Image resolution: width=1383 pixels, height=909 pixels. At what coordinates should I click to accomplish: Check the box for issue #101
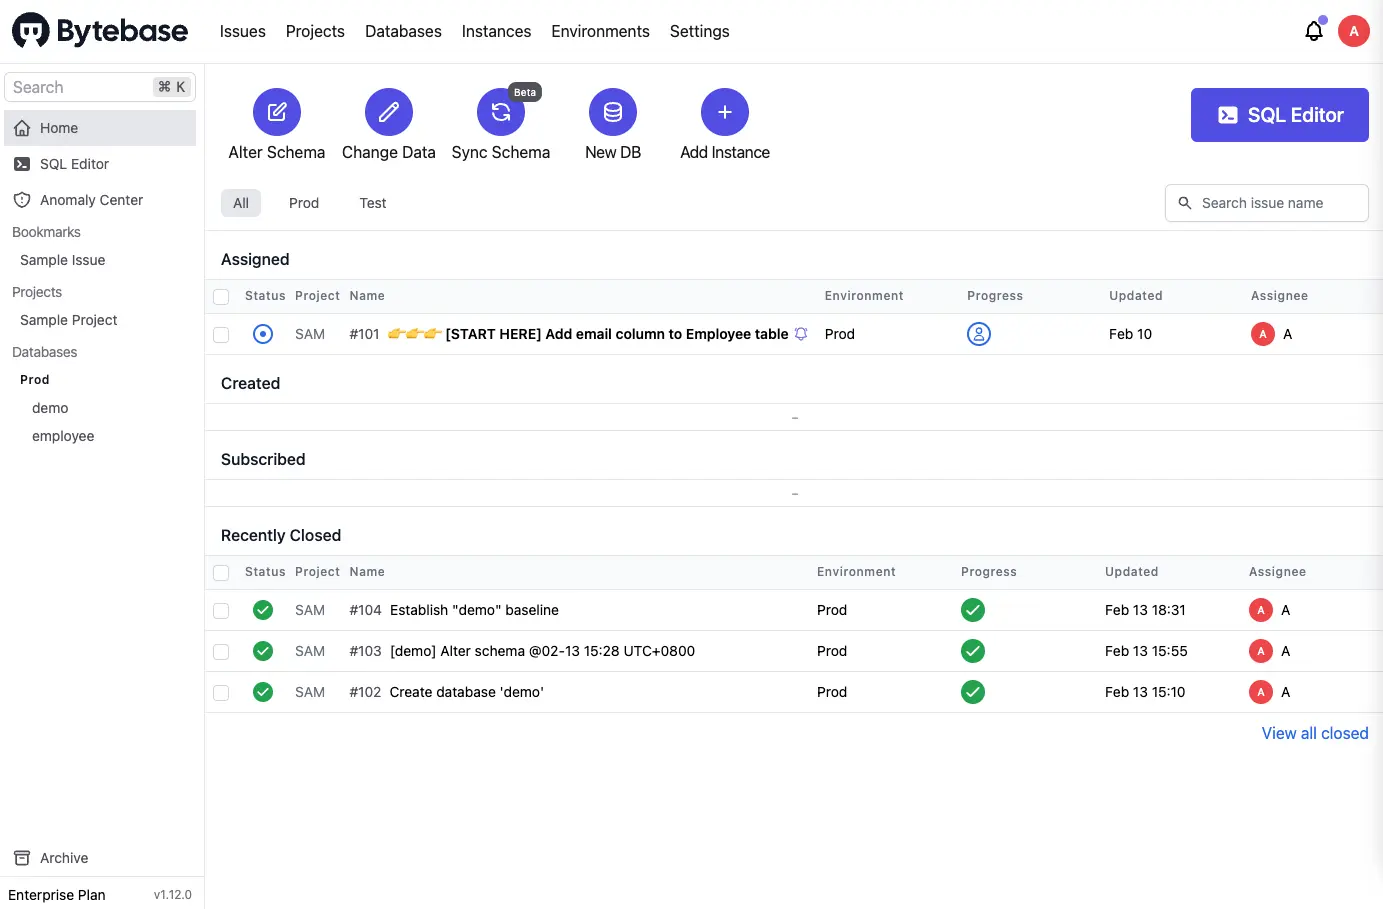[x=221, y=335]
